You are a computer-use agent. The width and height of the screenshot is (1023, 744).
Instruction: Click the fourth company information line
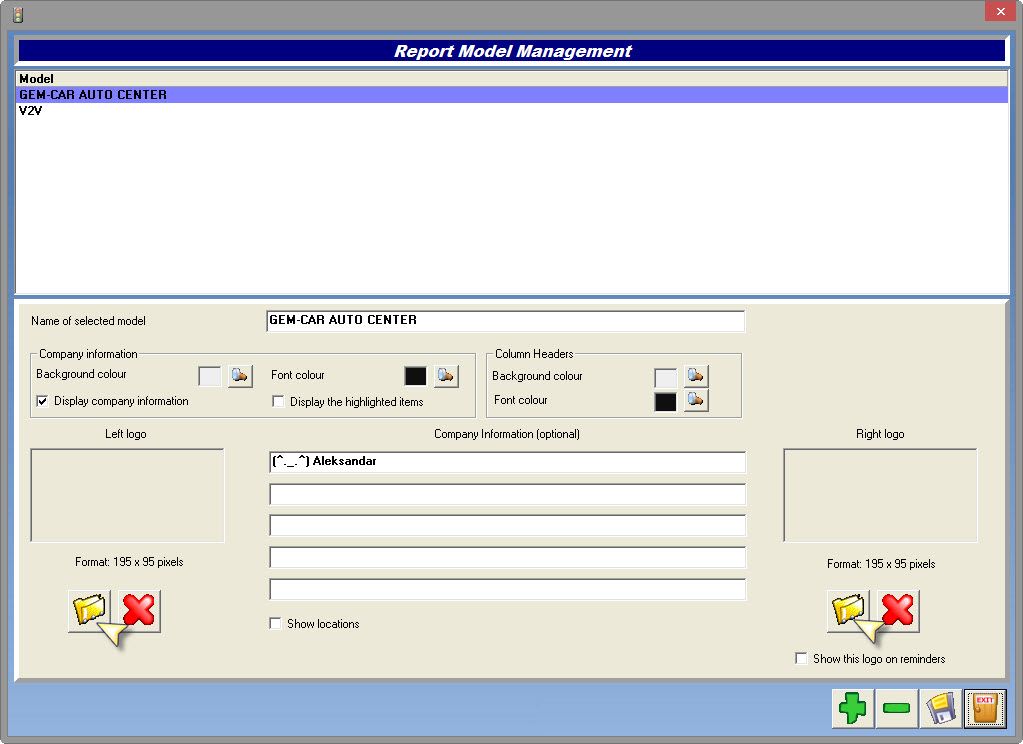point(508,557)
